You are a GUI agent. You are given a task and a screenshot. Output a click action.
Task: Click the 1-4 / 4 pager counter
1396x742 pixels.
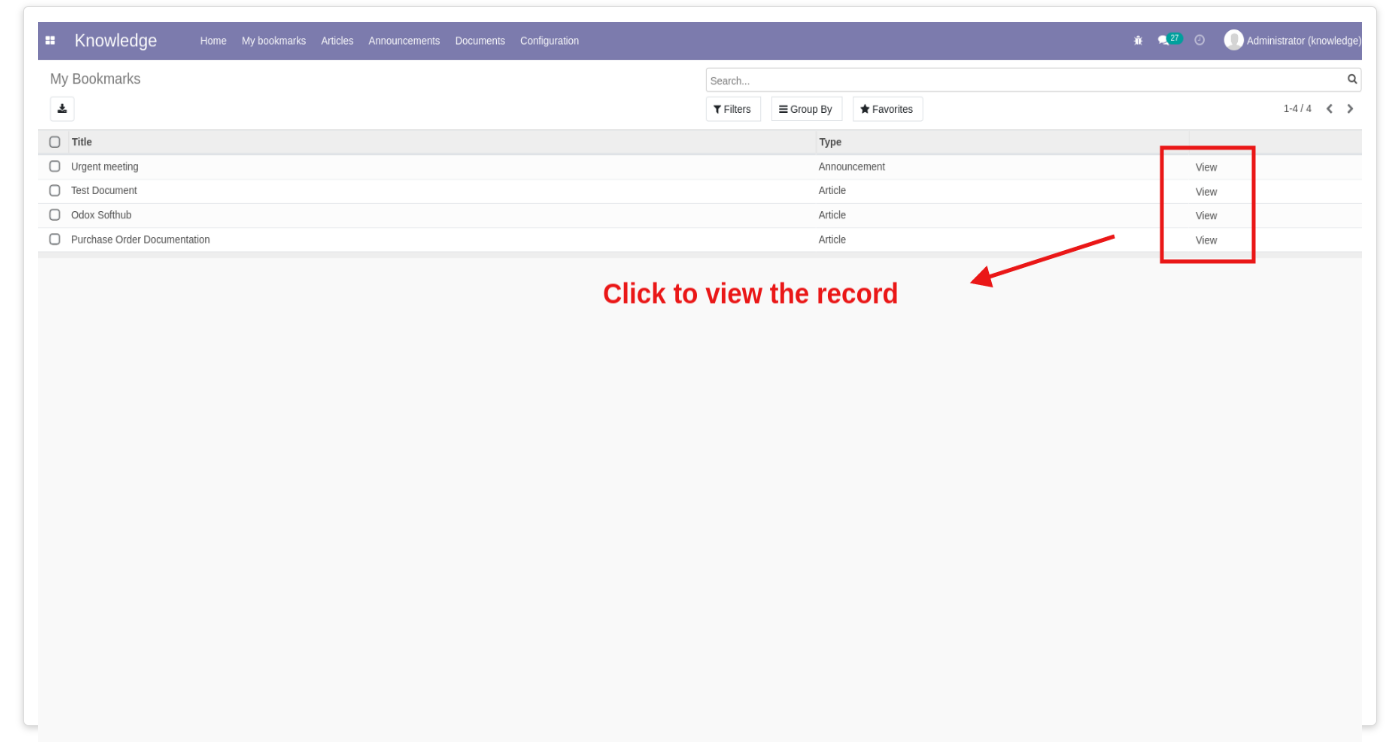pyautogui.click(x=1297, y=109)
